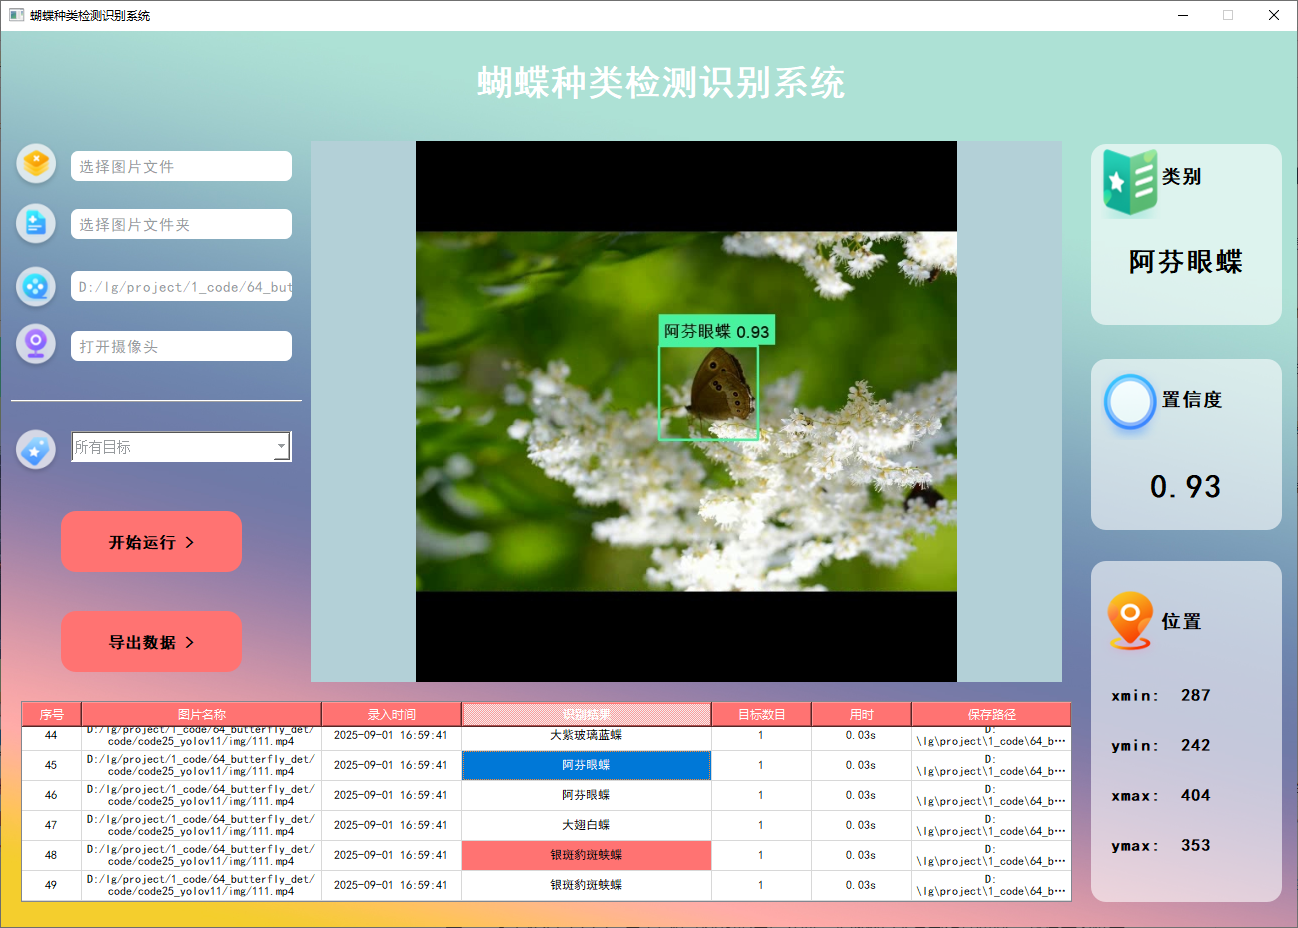Click the select image folder icon
Screen dimensions: 1298x928
[36, 223]
